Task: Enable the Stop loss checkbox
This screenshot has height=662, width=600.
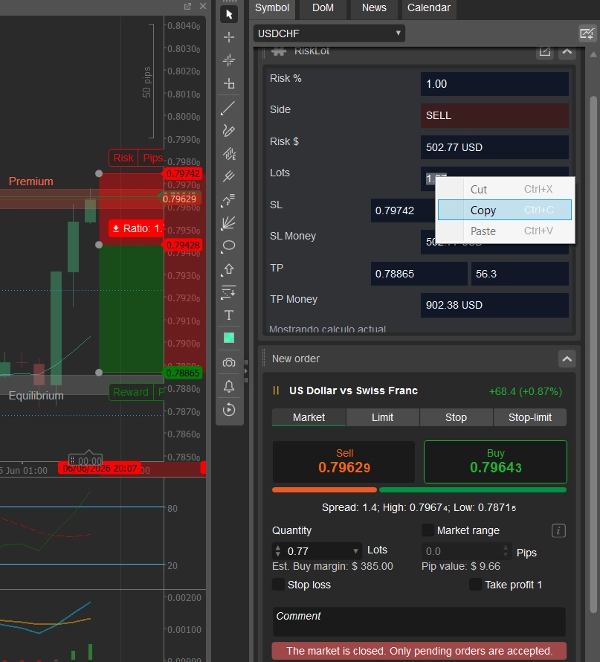Action: [x=278, y=584]
